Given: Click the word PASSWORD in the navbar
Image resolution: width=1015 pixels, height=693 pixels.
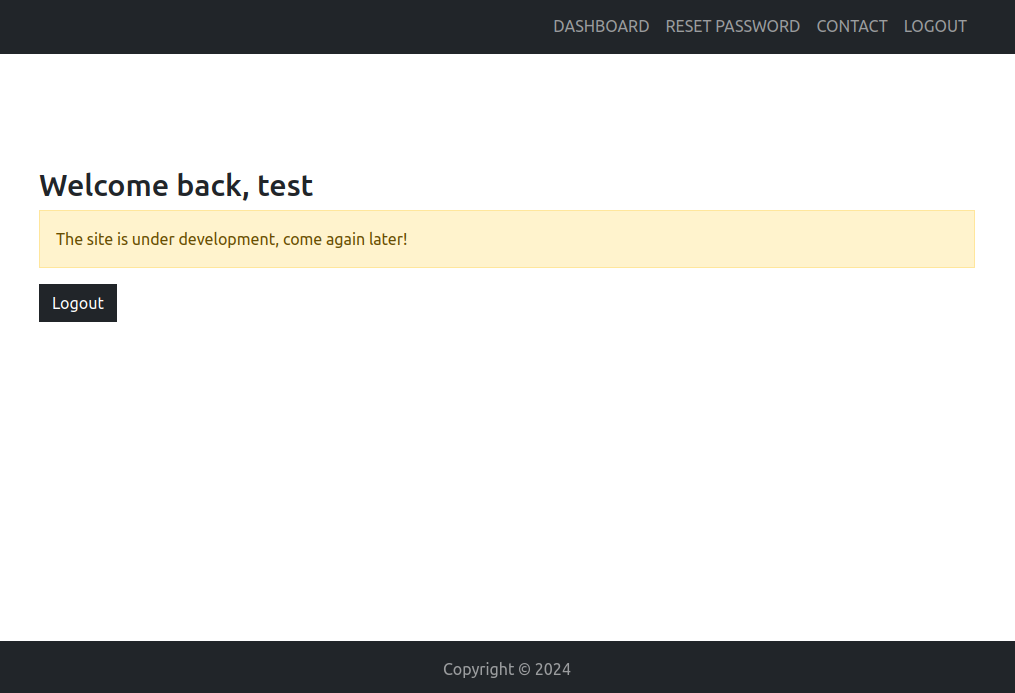Looking at the screenshot, I should (757, 27).
